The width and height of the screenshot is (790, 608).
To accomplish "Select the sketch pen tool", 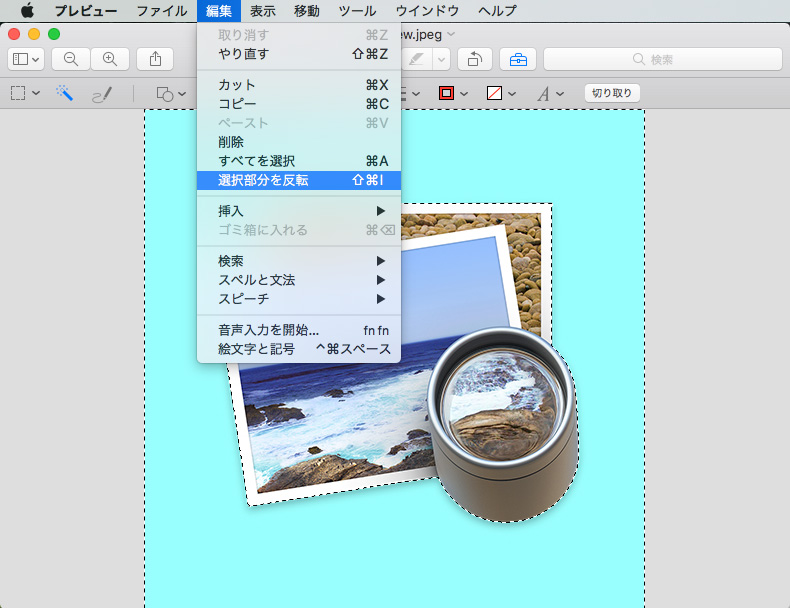I will pyautogui.click(x=102, y=94).
